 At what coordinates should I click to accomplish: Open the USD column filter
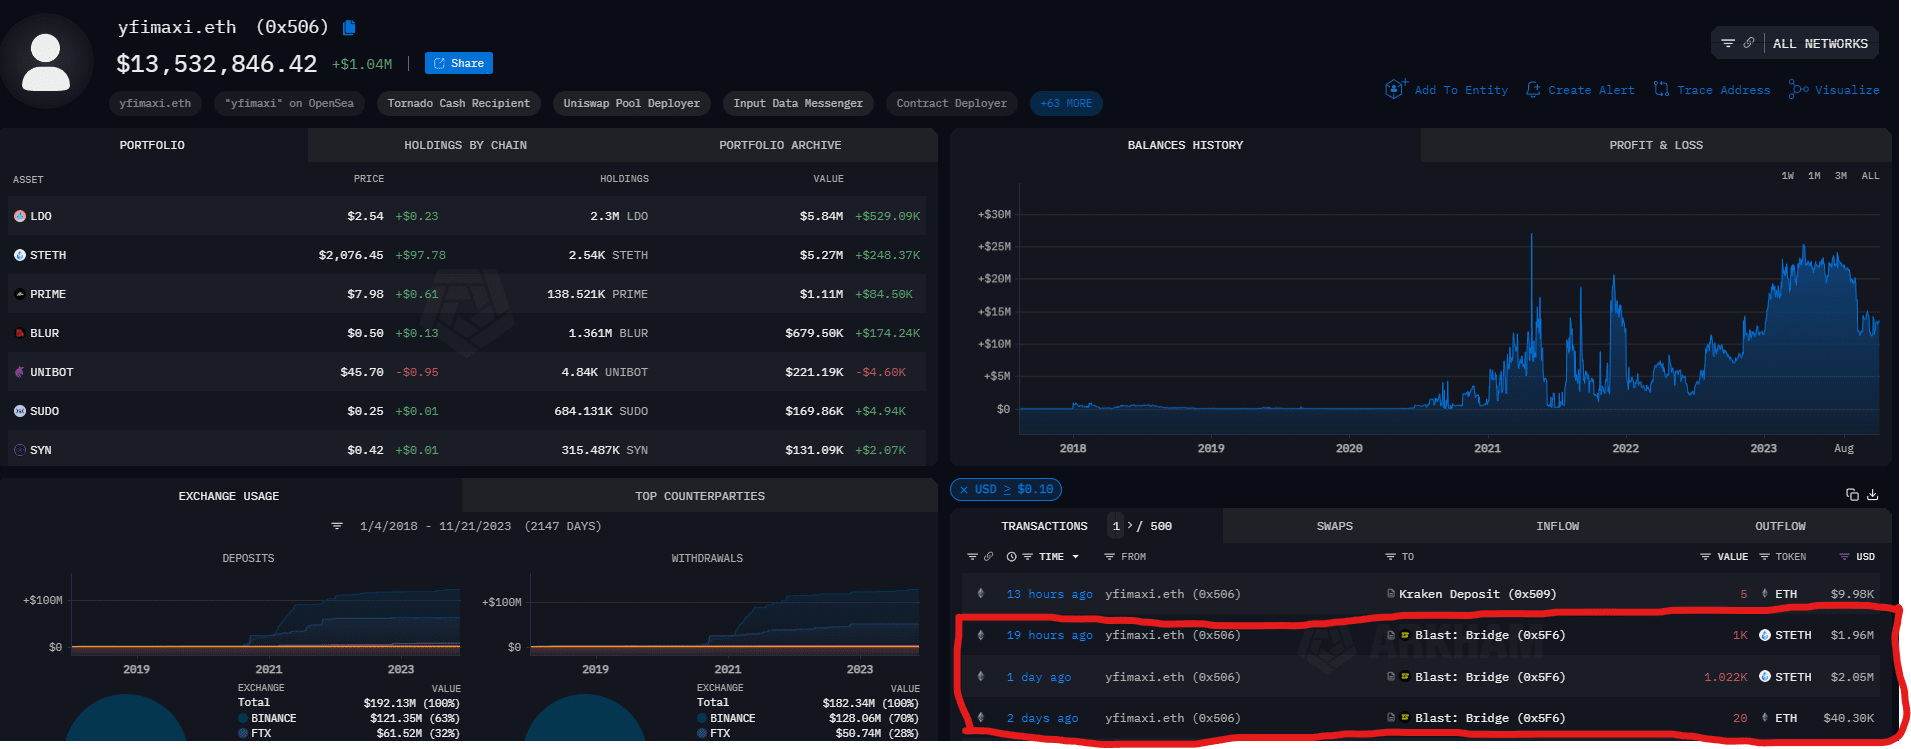1844,557
